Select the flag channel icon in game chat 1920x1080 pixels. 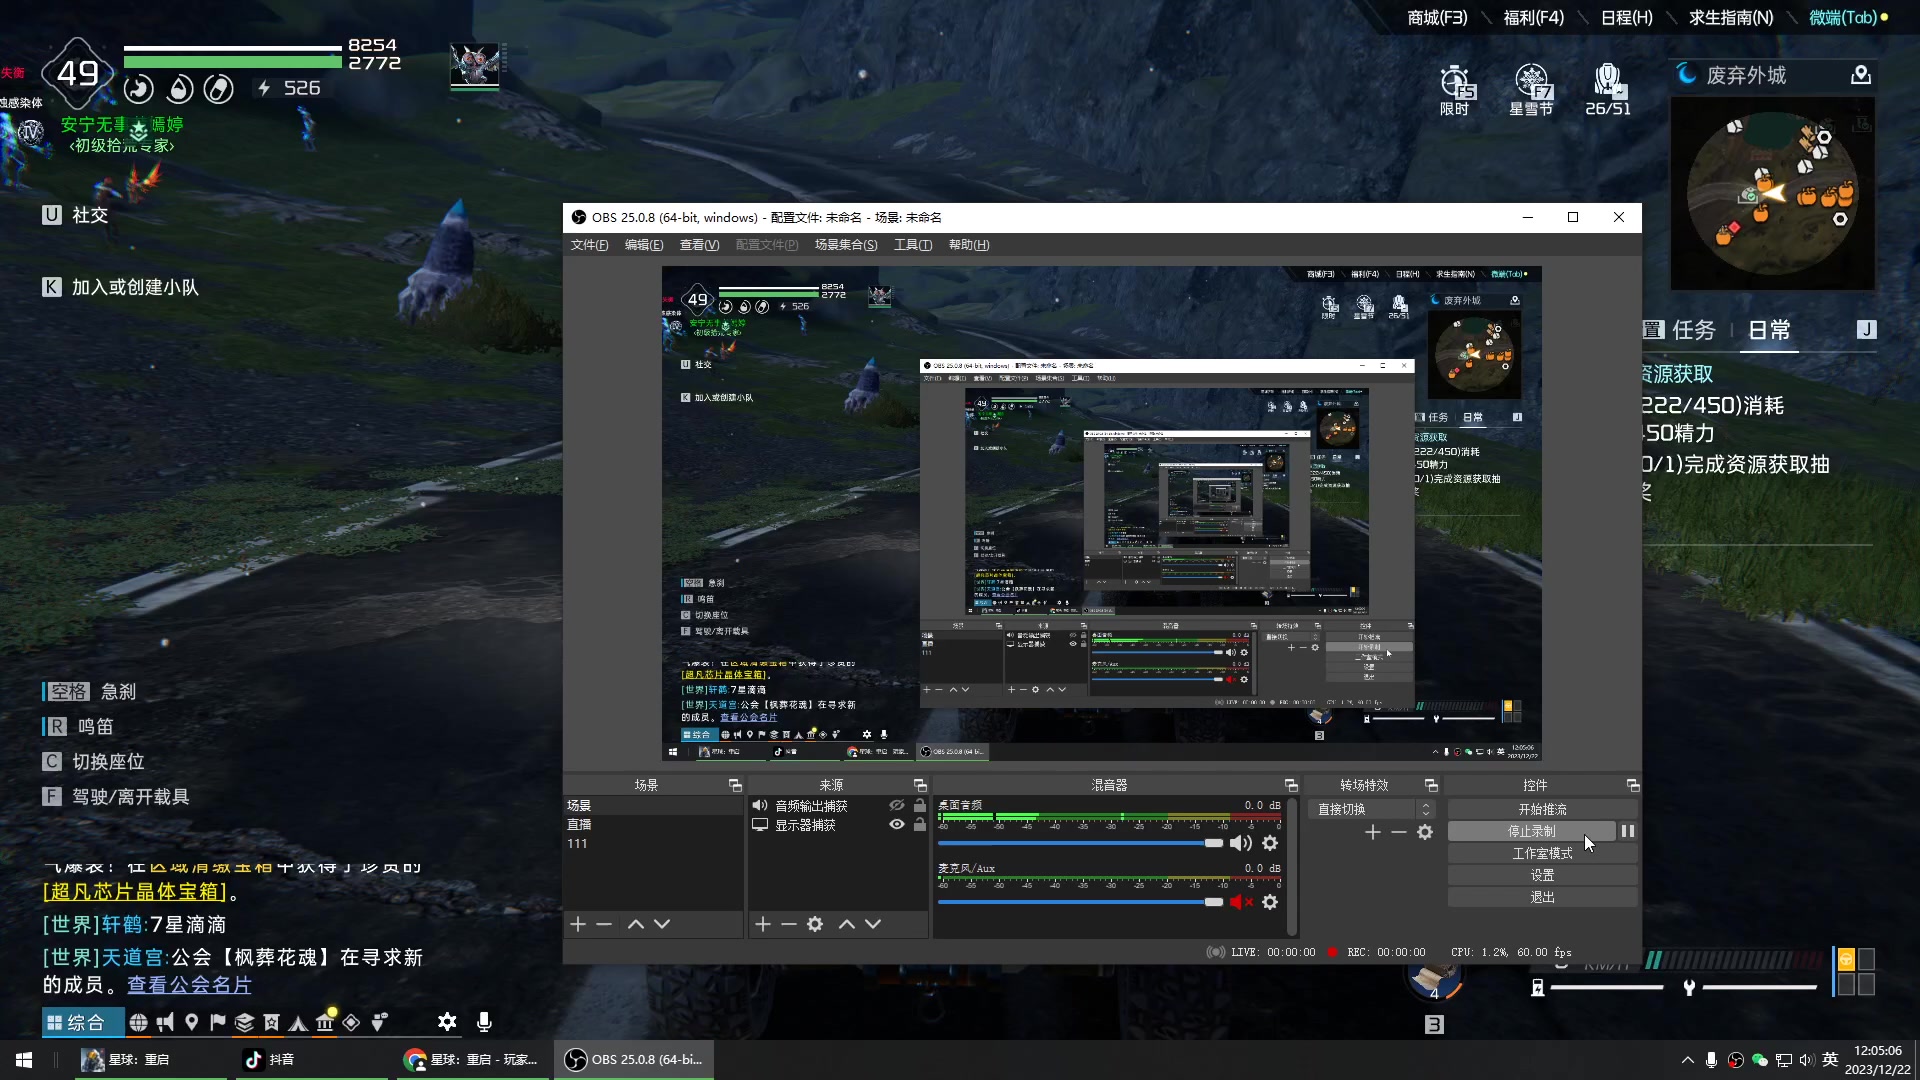218,1022
